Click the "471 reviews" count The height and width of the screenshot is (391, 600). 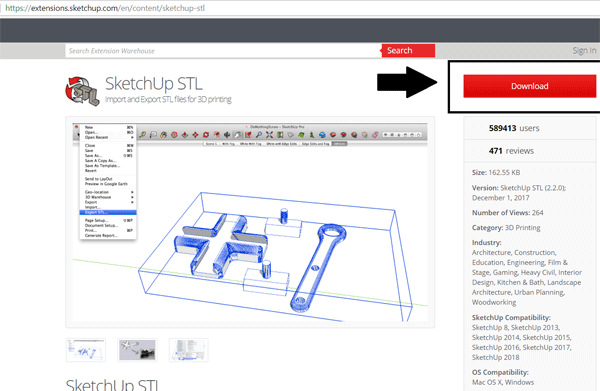point(511,151)
